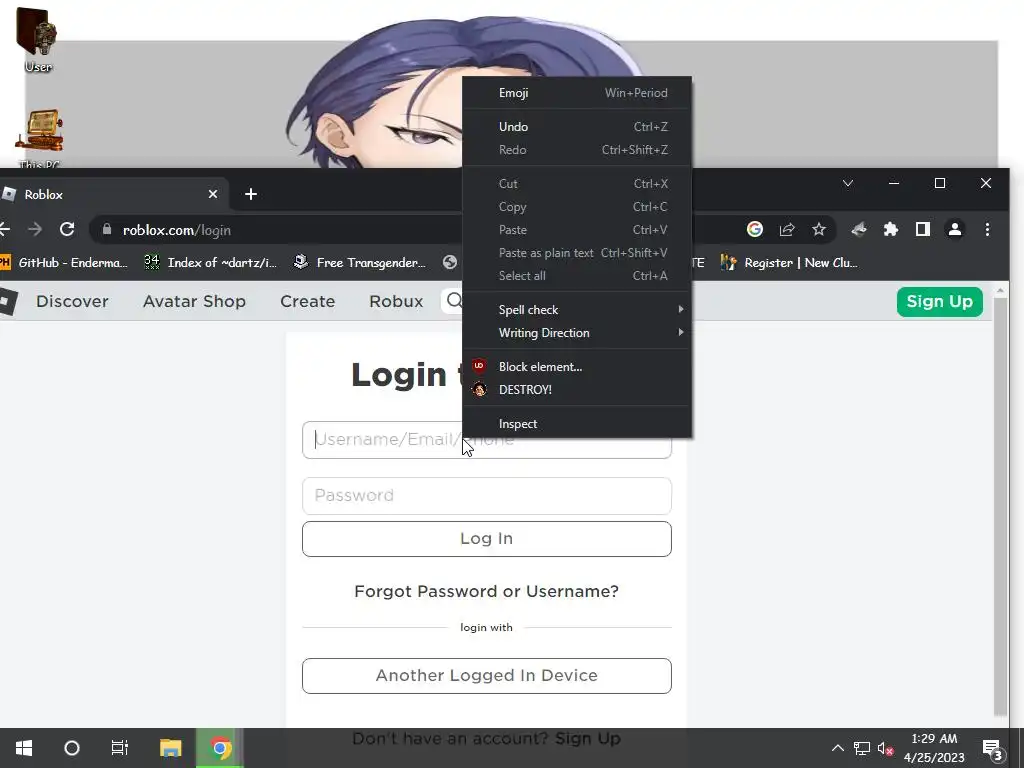This screenshot has height=768, width=1024.
Task: Choose Paste as plain text
Action: [577, 253]
